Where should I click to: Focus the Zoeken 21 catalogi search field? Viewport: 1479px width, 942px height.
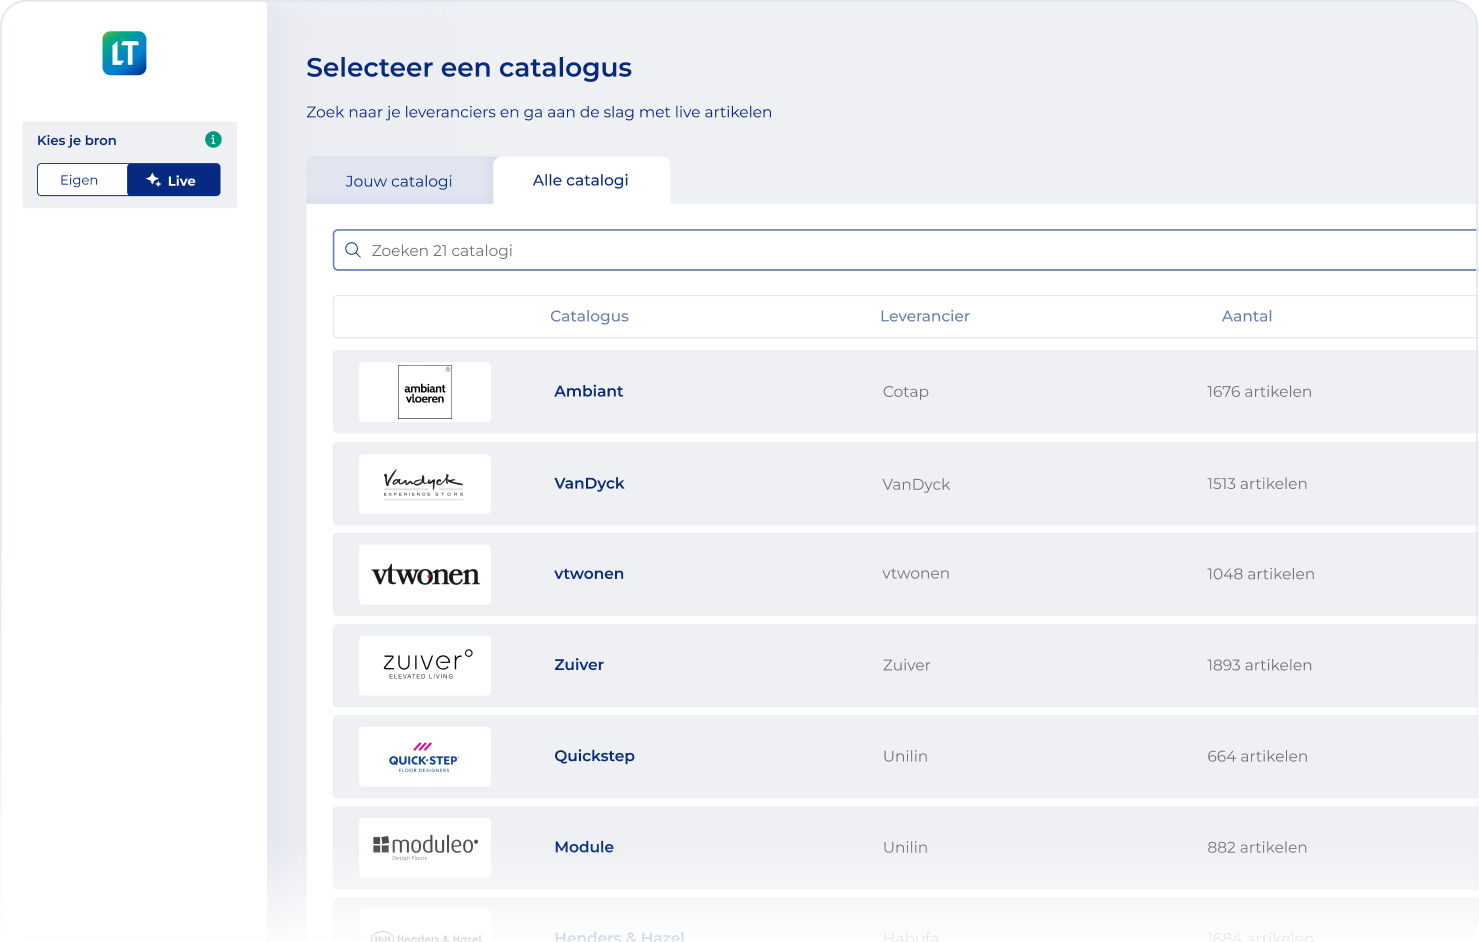click(900, 250)
